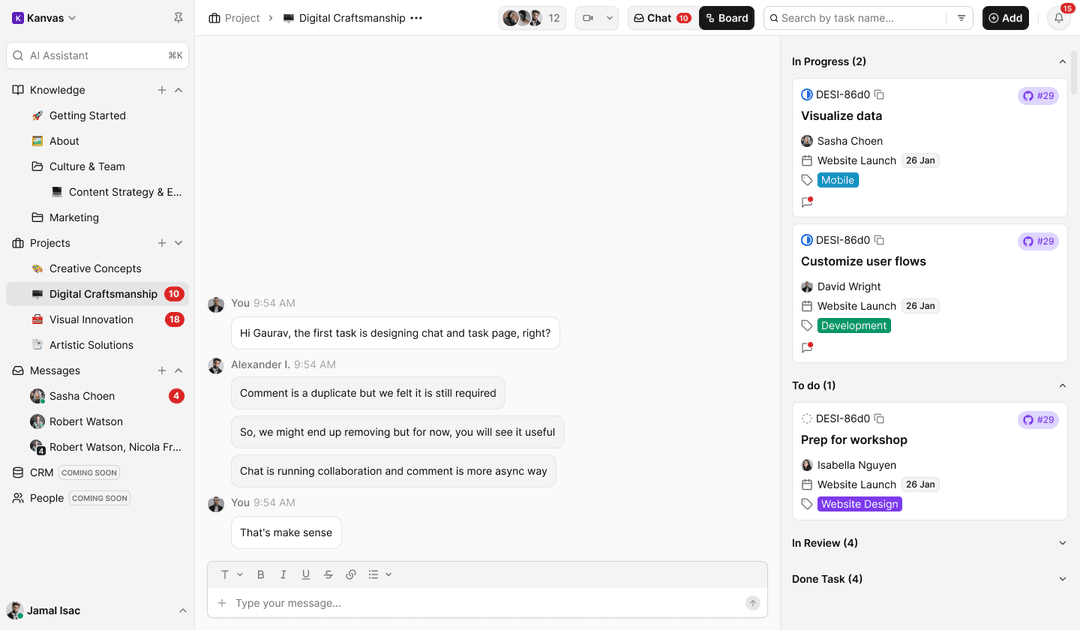This screenshot has width=1080, height=630.
Task: Insert a link in the message toolbar
Action: [x=351, y=574]
